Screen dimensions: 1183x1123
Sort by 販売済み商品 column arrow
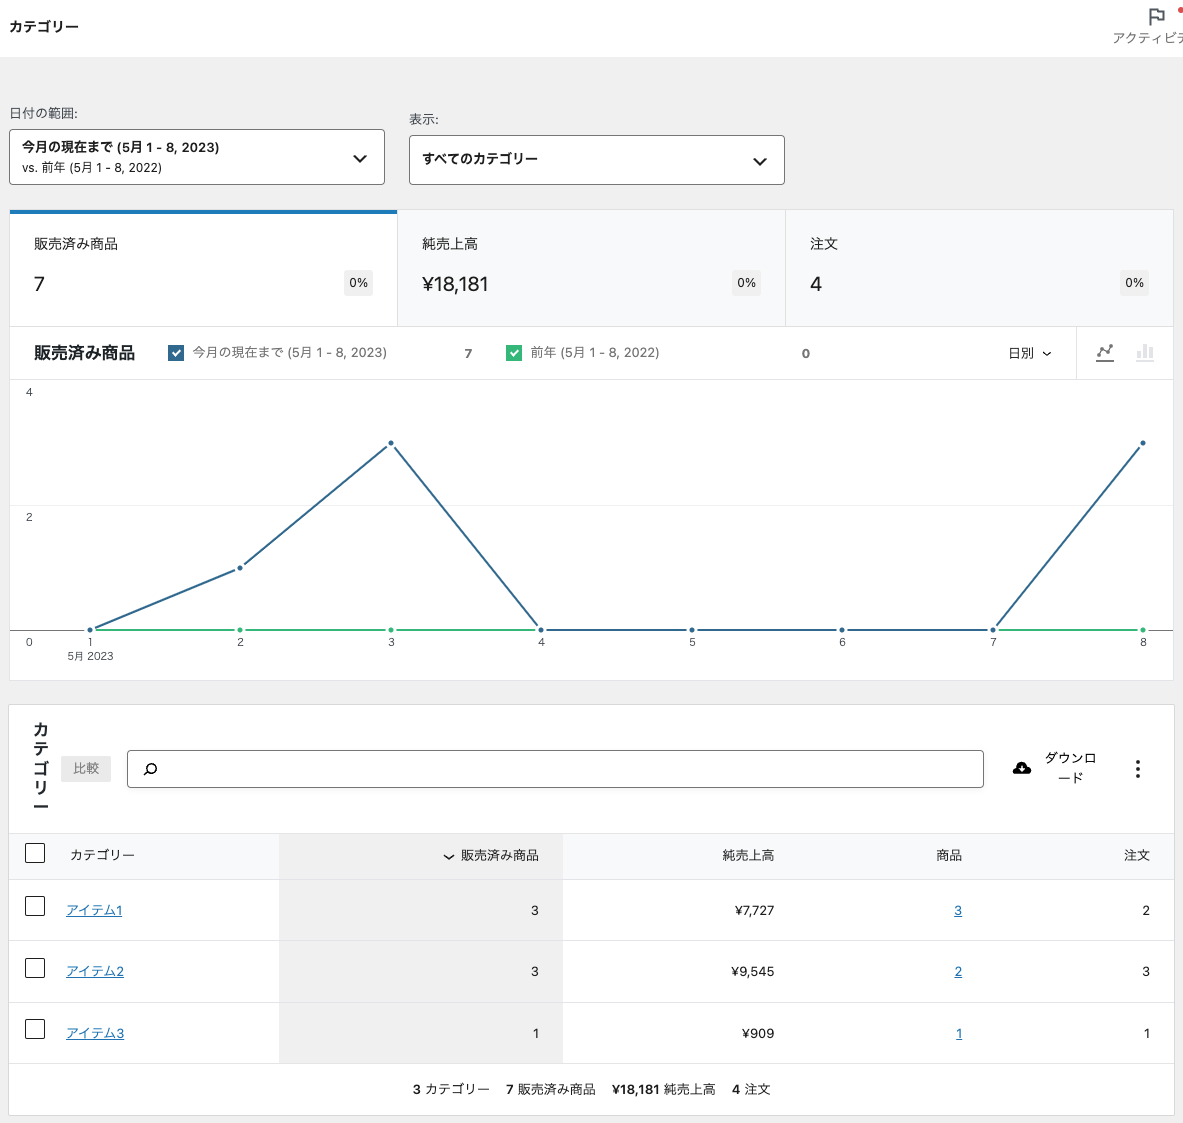(x=449, y=856)
